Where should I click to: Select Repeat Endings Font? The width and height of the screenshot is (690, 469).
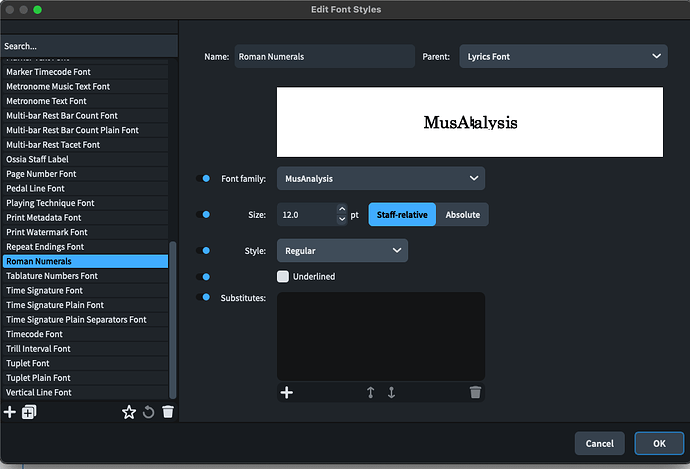(85, 246)
